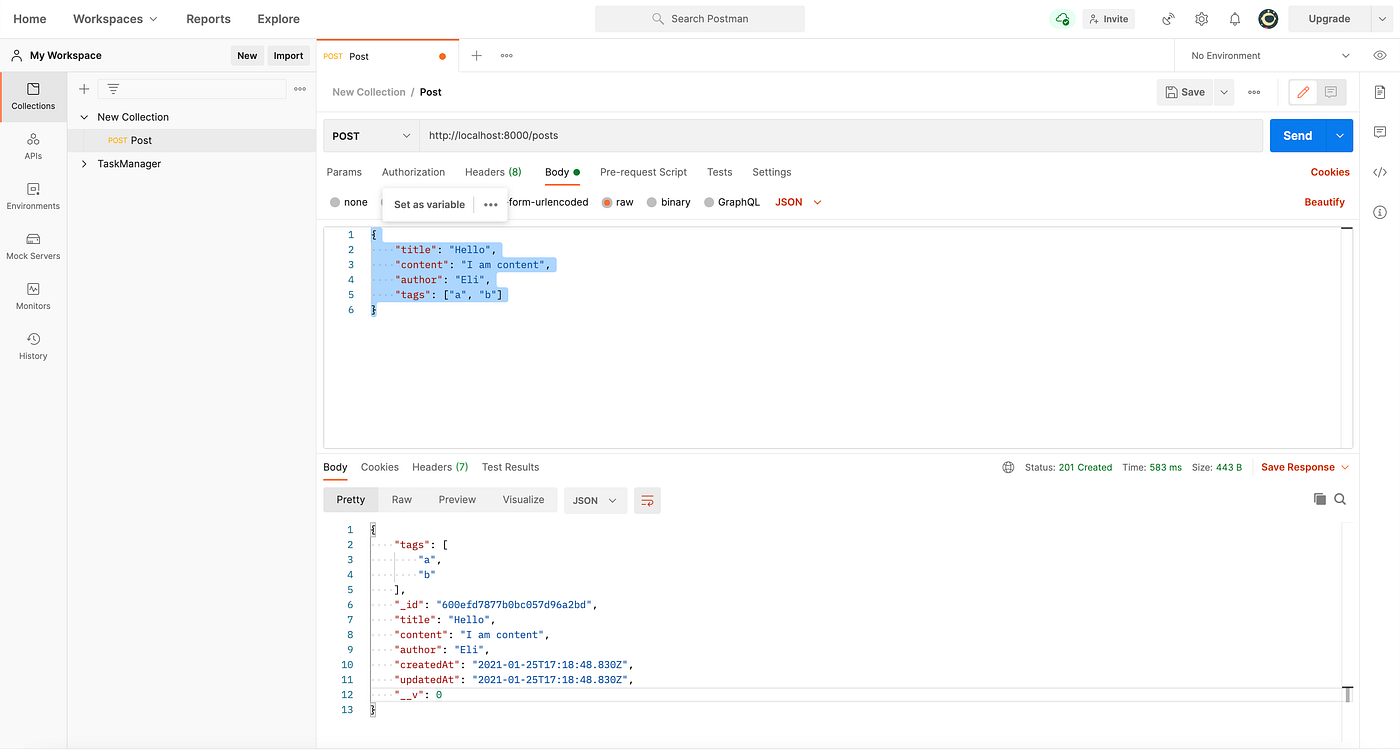Open Postman Settings via the gear icon

(1201, 18)
